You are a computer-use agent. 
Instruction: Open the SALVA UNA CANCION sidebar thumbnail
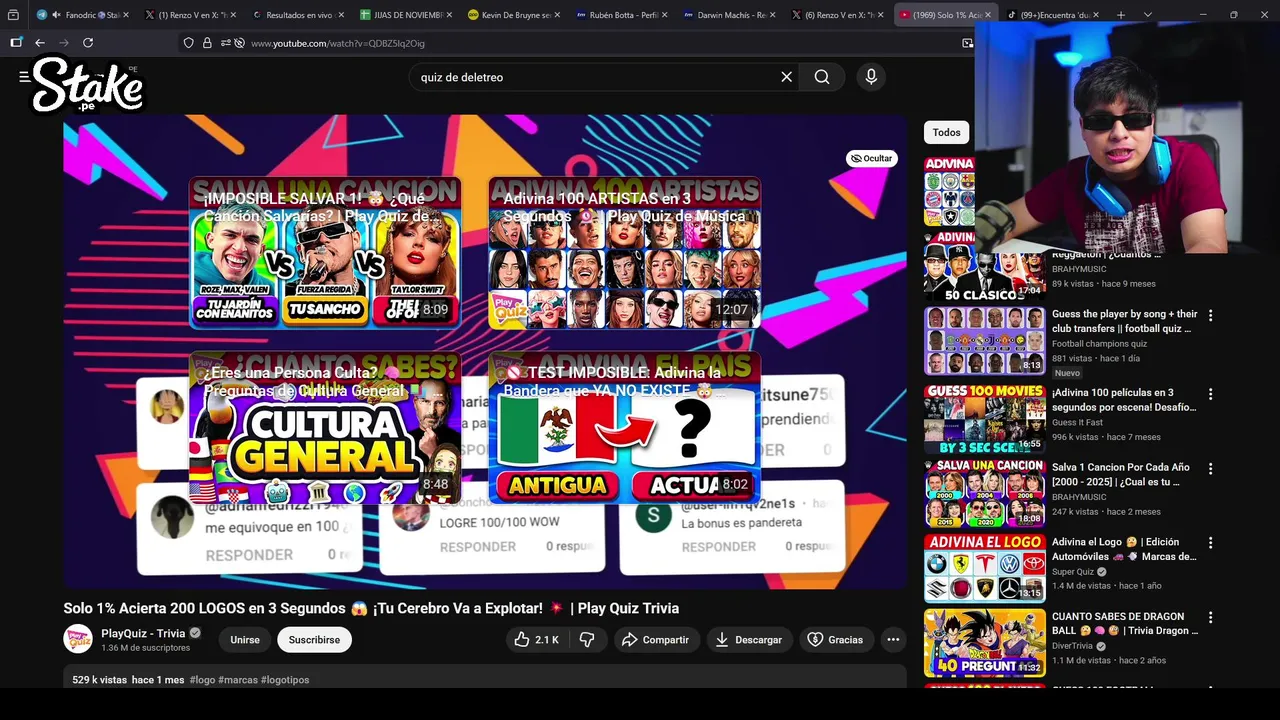pyautogui.click(x=985, y=493)
